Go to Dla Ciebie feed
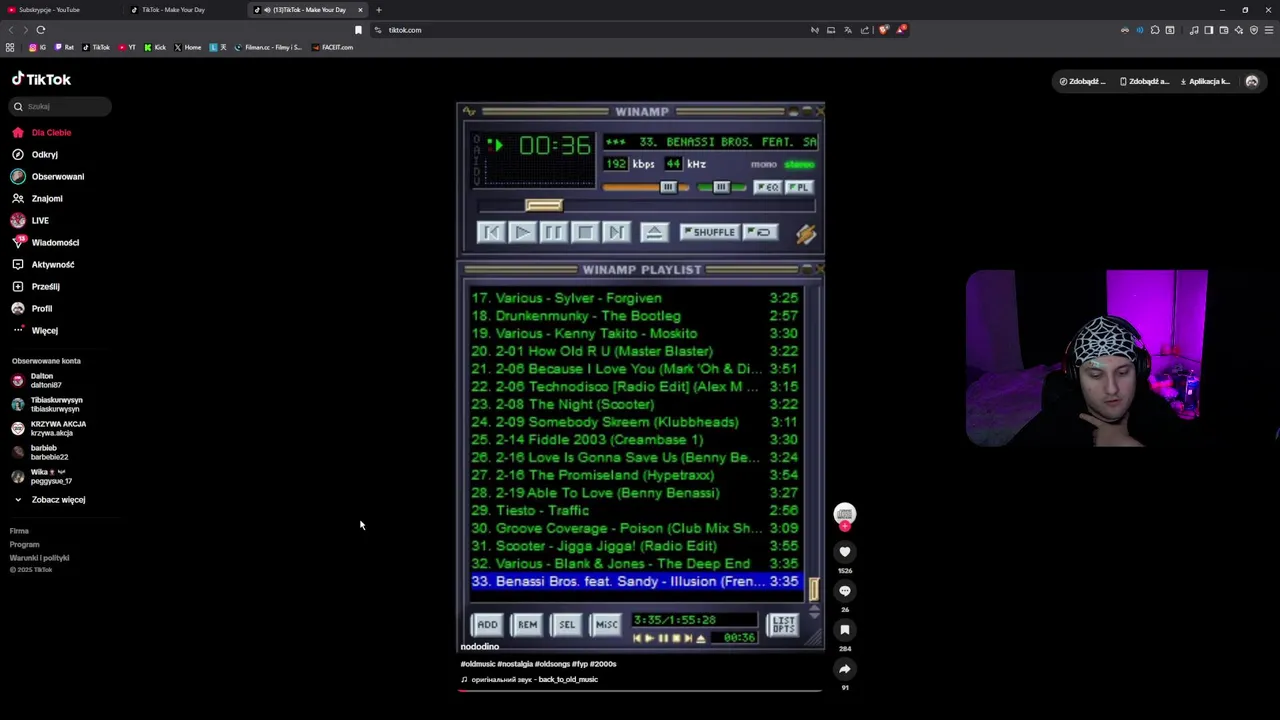The image size is (1280, 720). [41, 133]
